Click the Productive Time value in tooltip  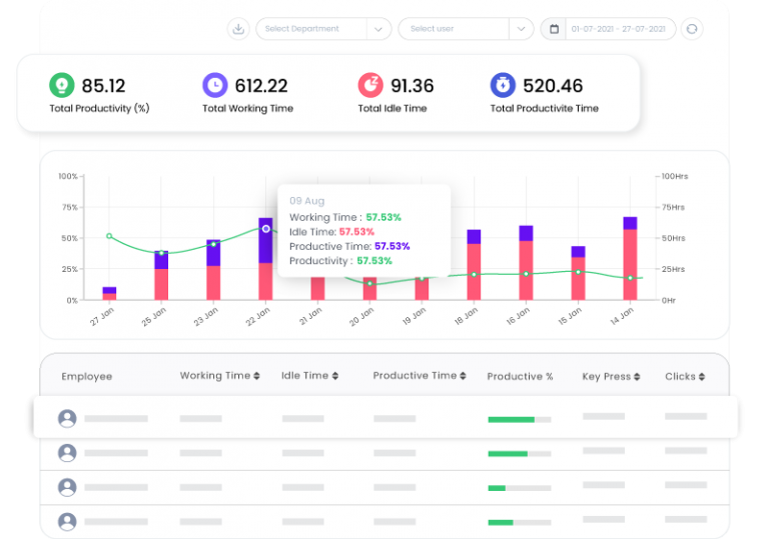click(x=392, y=246)
